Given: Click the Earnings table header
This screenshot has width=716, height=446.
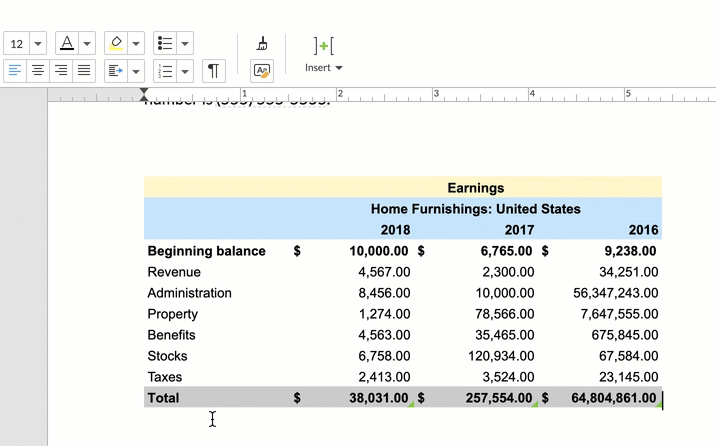Looking at the screenshot, I should (476, 188).
